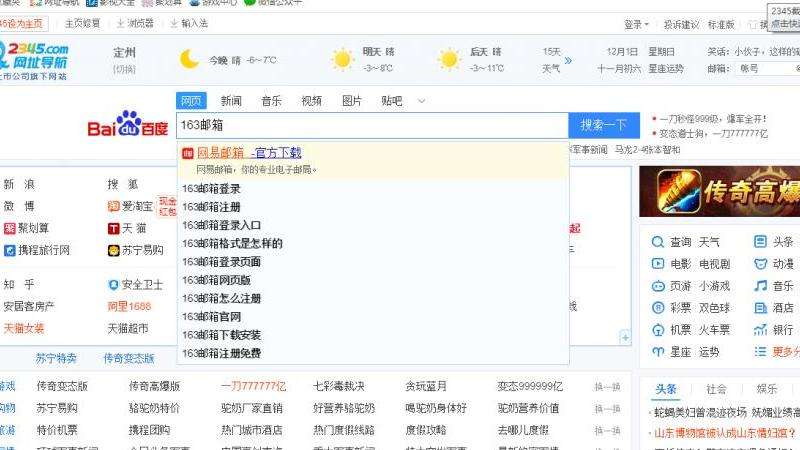Switch city via 切换 under 定州

click(124, 69)
